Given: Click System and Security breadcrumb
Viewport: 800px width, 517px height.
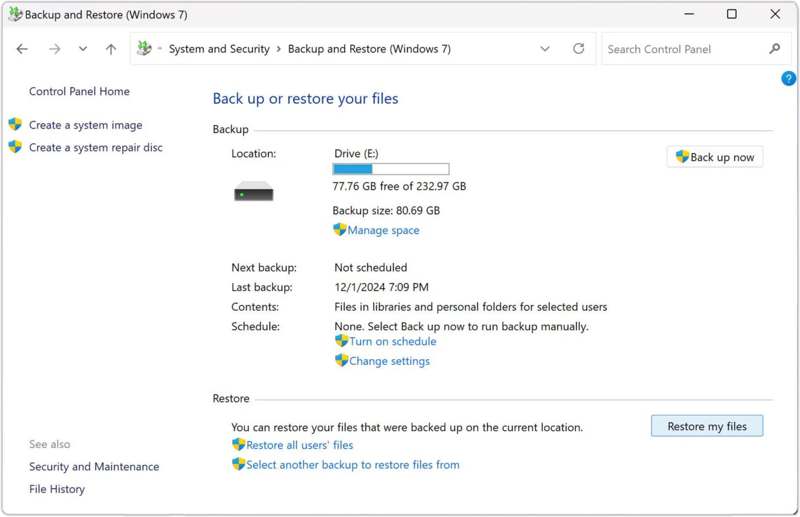Looking at the screenshot, I should tap(219, 49).
